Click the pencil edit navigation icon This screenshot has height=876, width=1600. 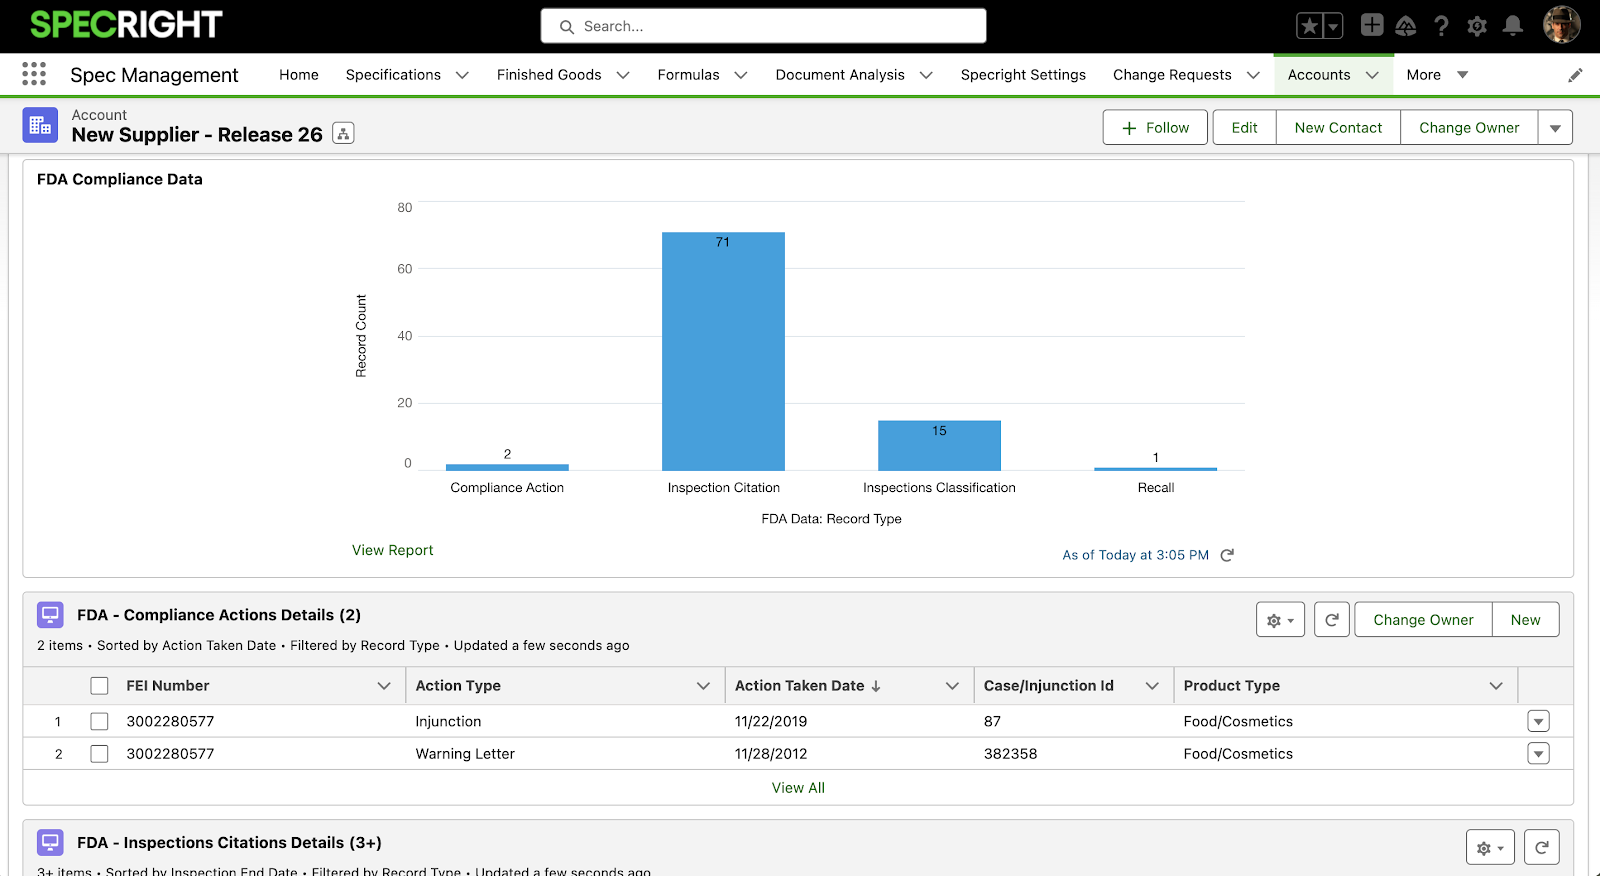point(1575,75)
